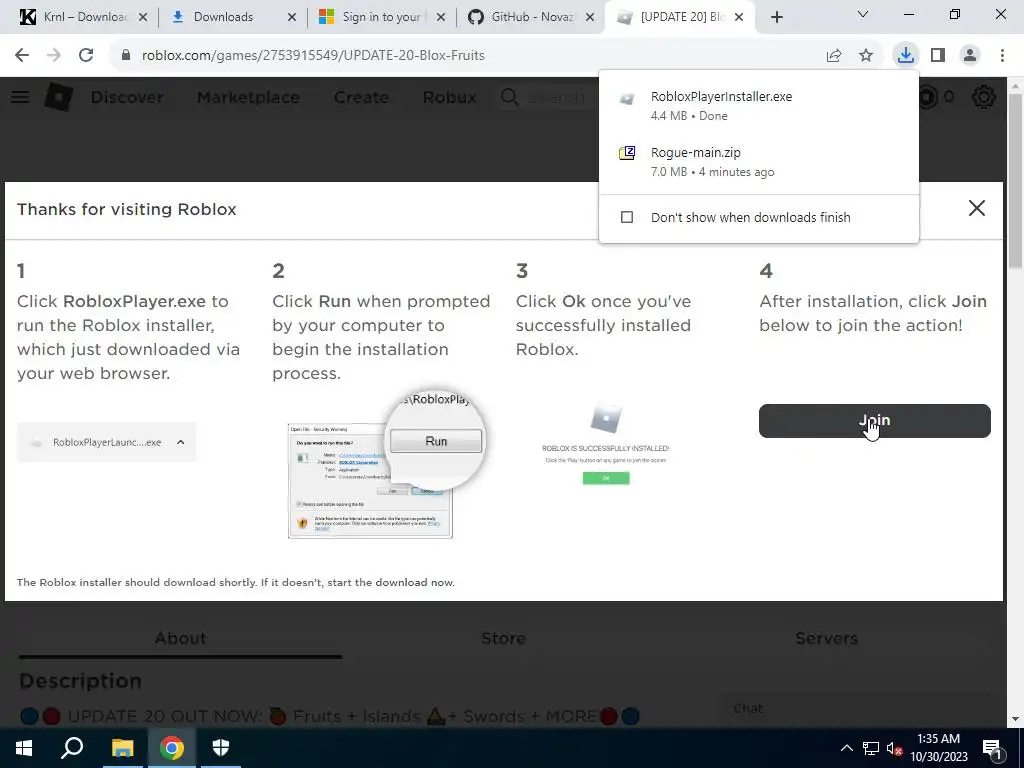Close the Thanks for visiting Roblox dialog
Screen dimensions: 1024x768
point(976,208)
